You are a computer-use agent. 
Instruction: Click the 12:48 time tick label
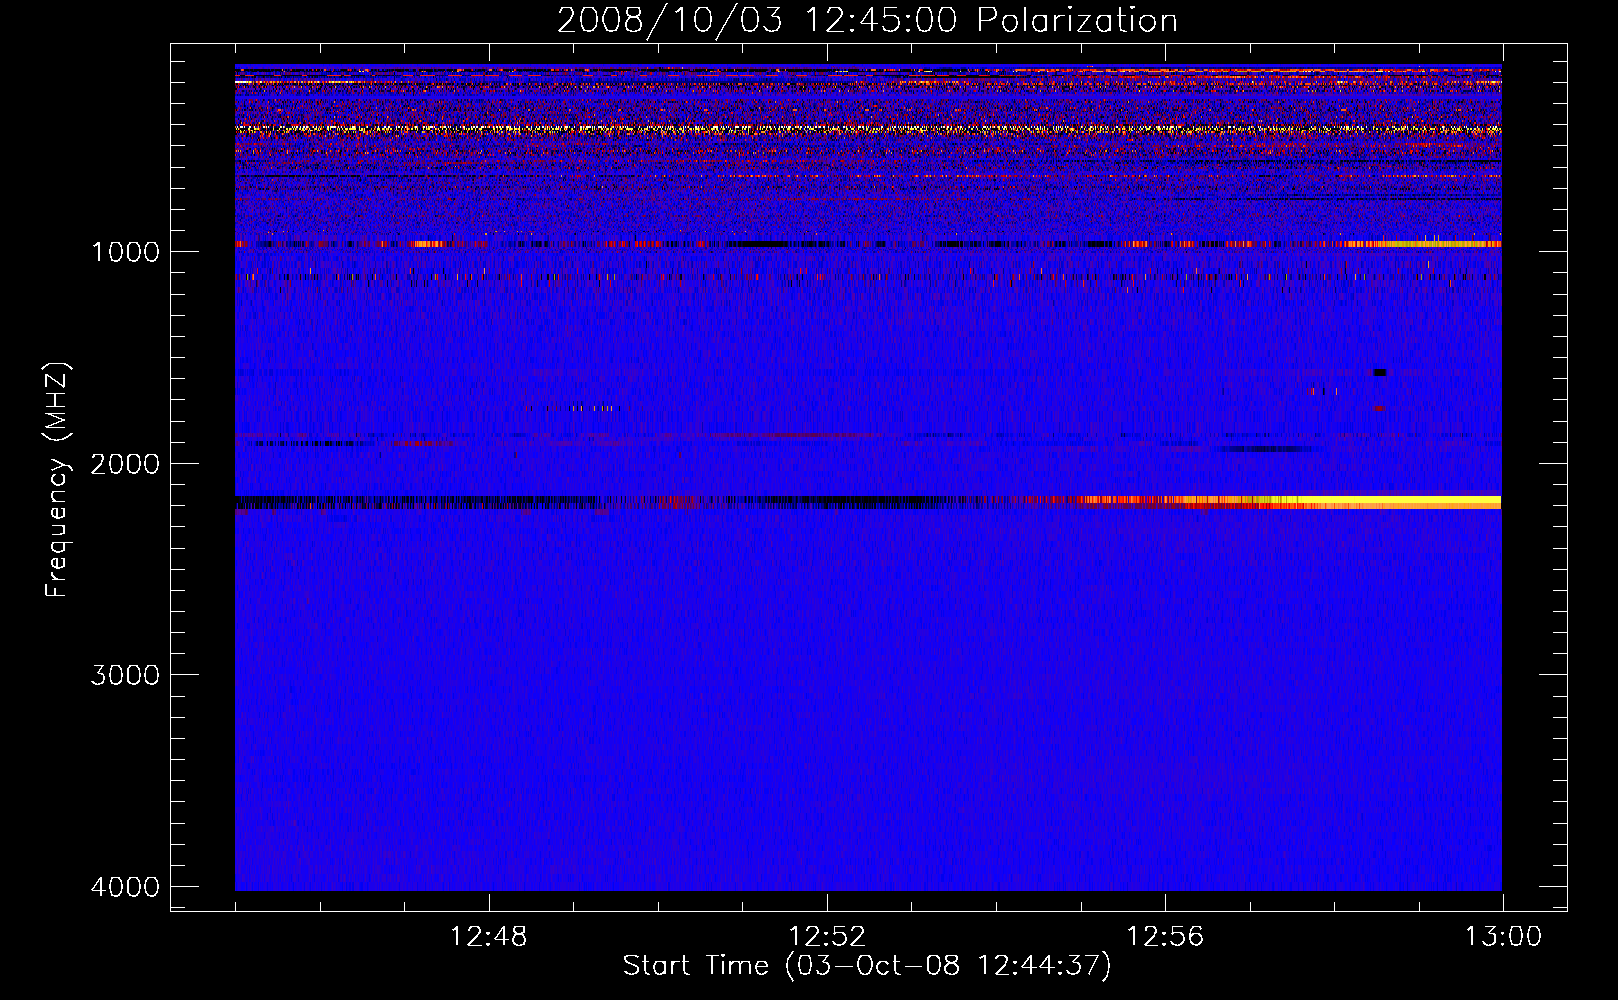point(488,937)
